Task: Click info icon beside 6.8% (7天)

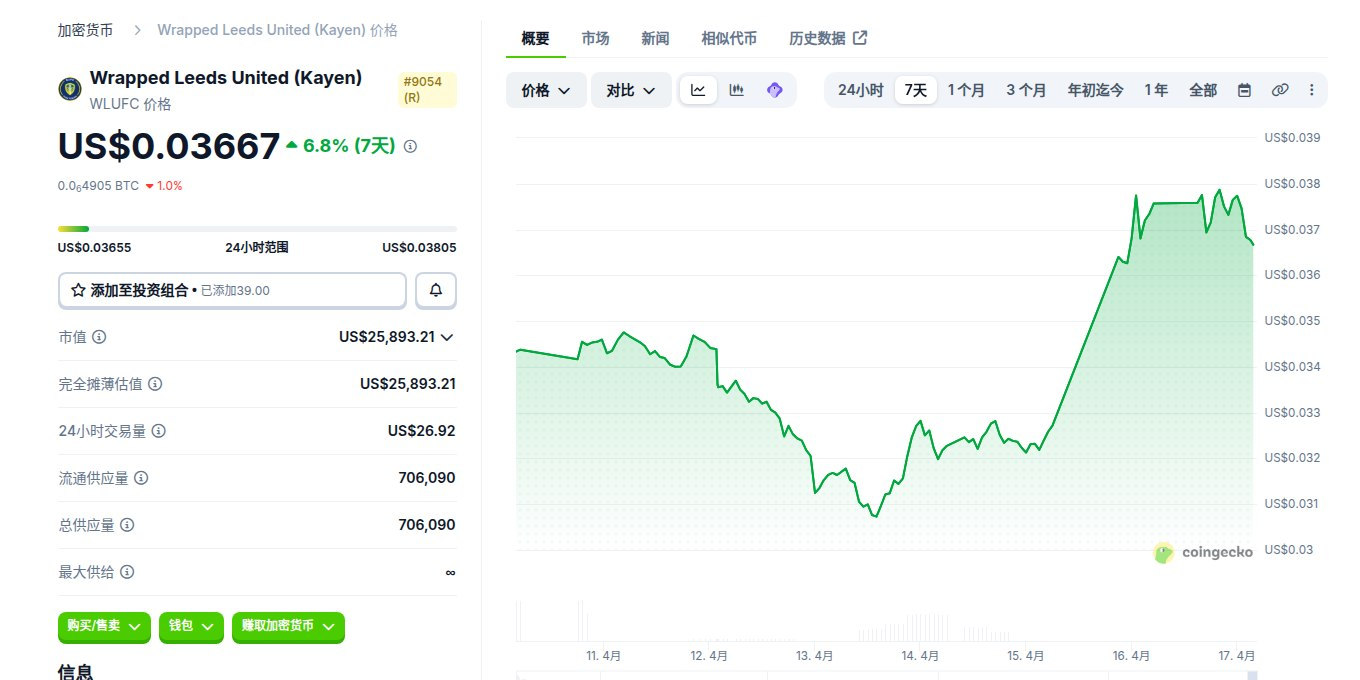Action: (x=410, y=146)
